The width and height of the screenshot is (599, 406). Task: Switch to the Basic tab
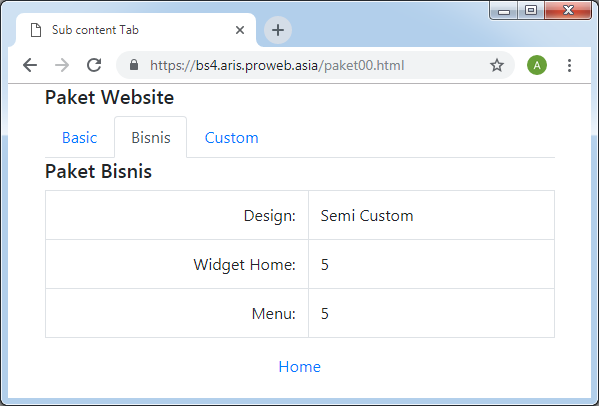pyautogui.click(x=79, y=137)
